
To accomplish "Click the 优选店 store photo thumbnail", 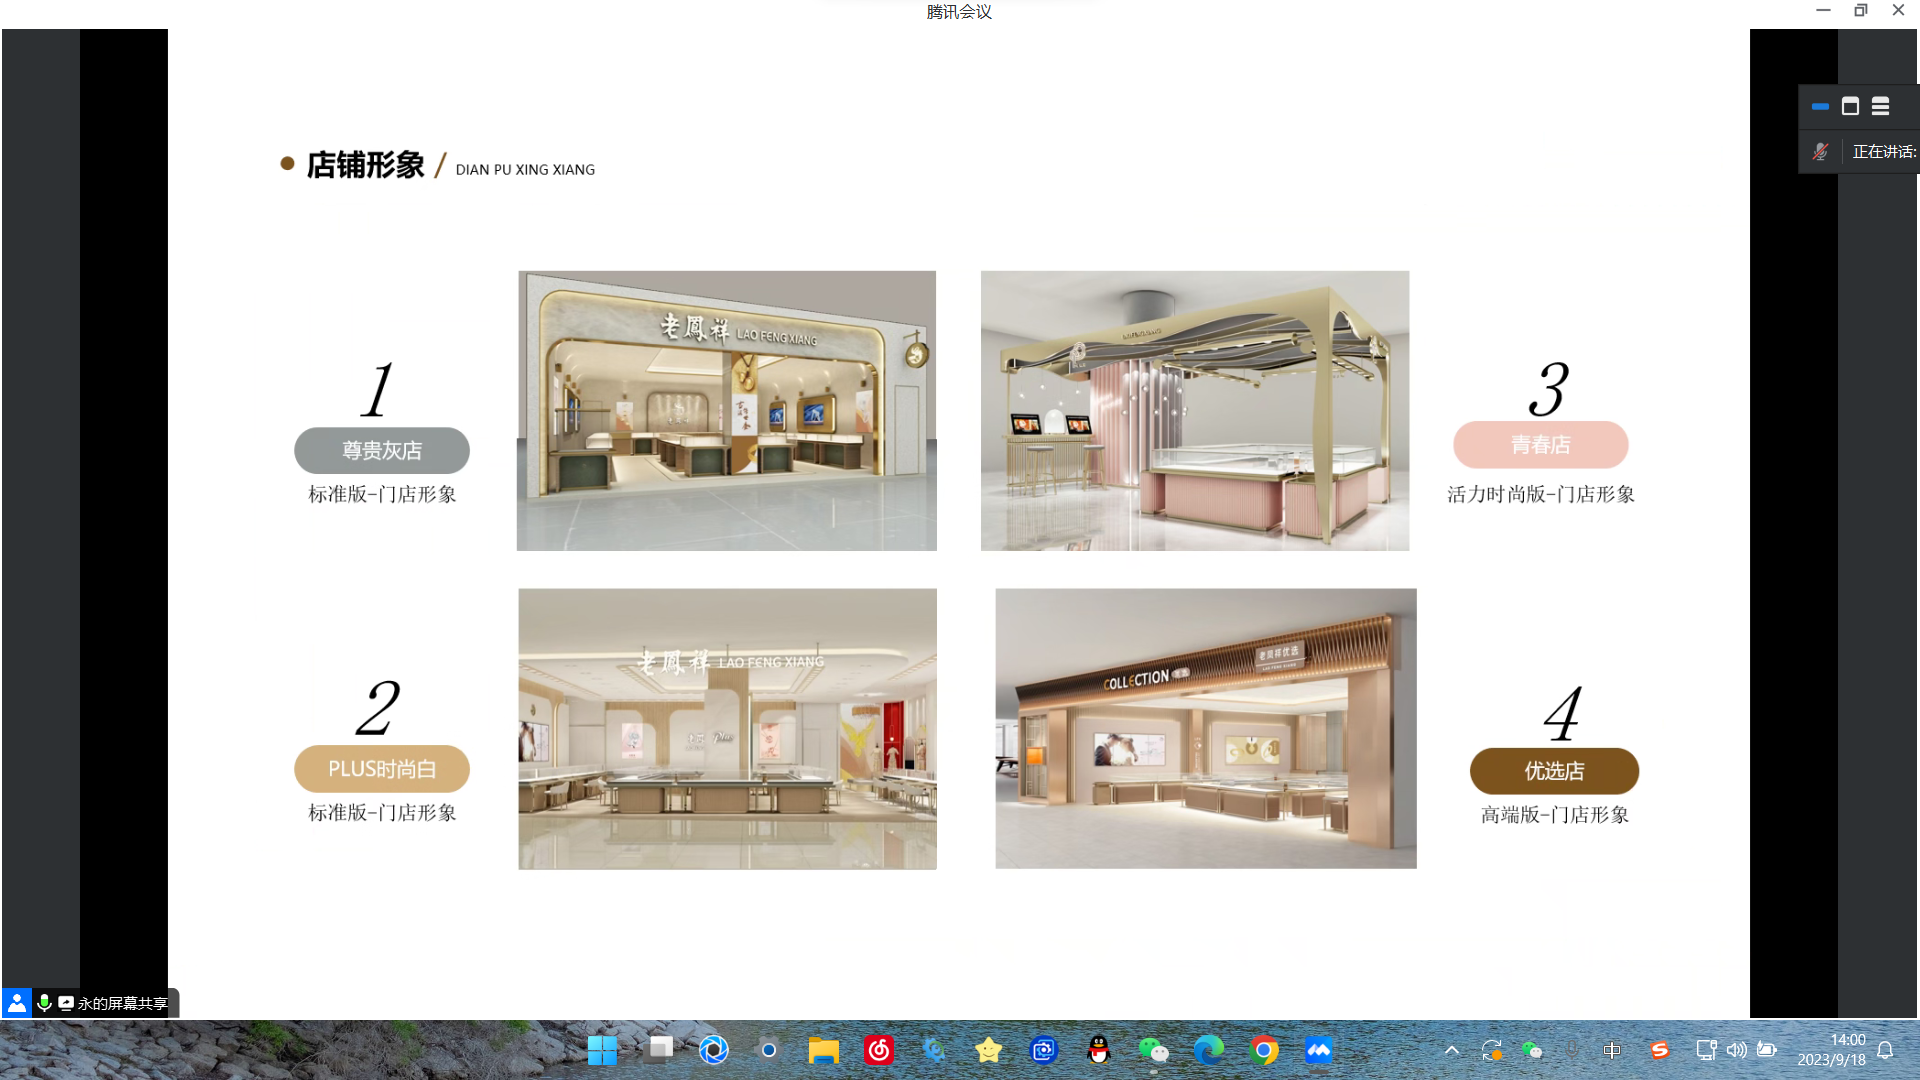I will [1205, 728].
